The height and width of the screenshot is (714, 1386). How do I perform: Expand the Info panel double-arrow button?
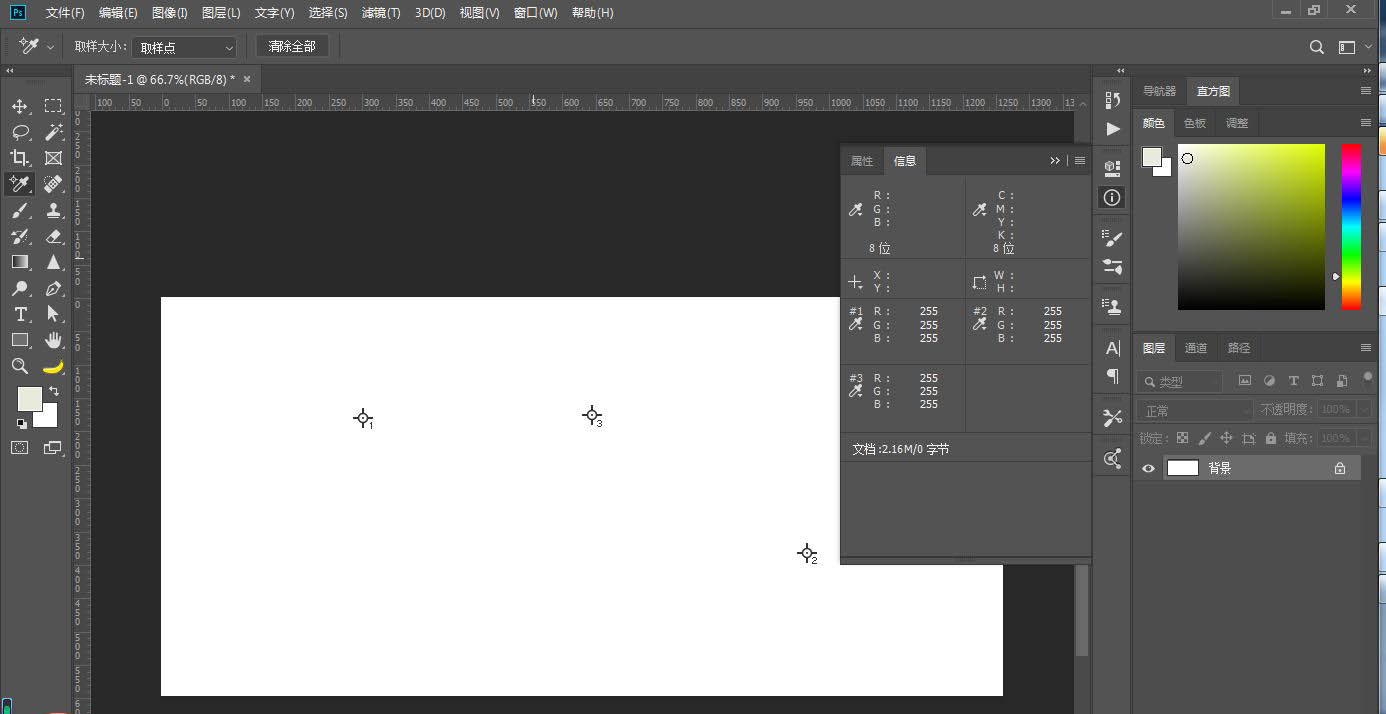click(1055, 161)
